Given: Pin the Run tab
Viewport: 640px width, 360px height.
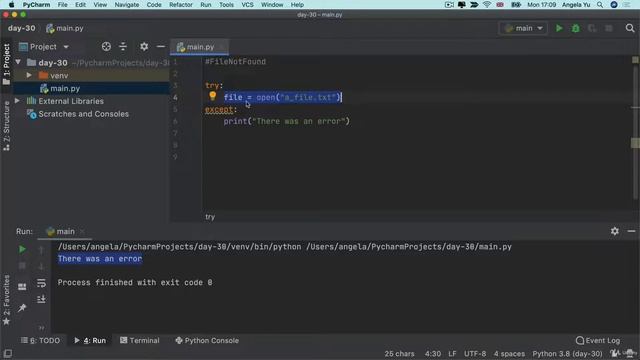Looking at the screenshot, I should coord(22,308).
